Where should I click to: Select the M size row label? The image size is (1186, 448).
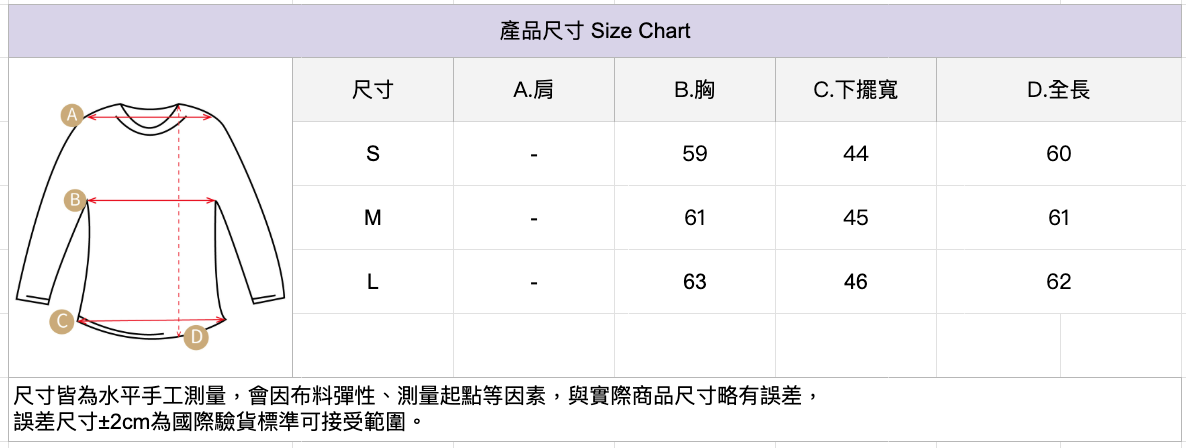[x=373, y=218]
